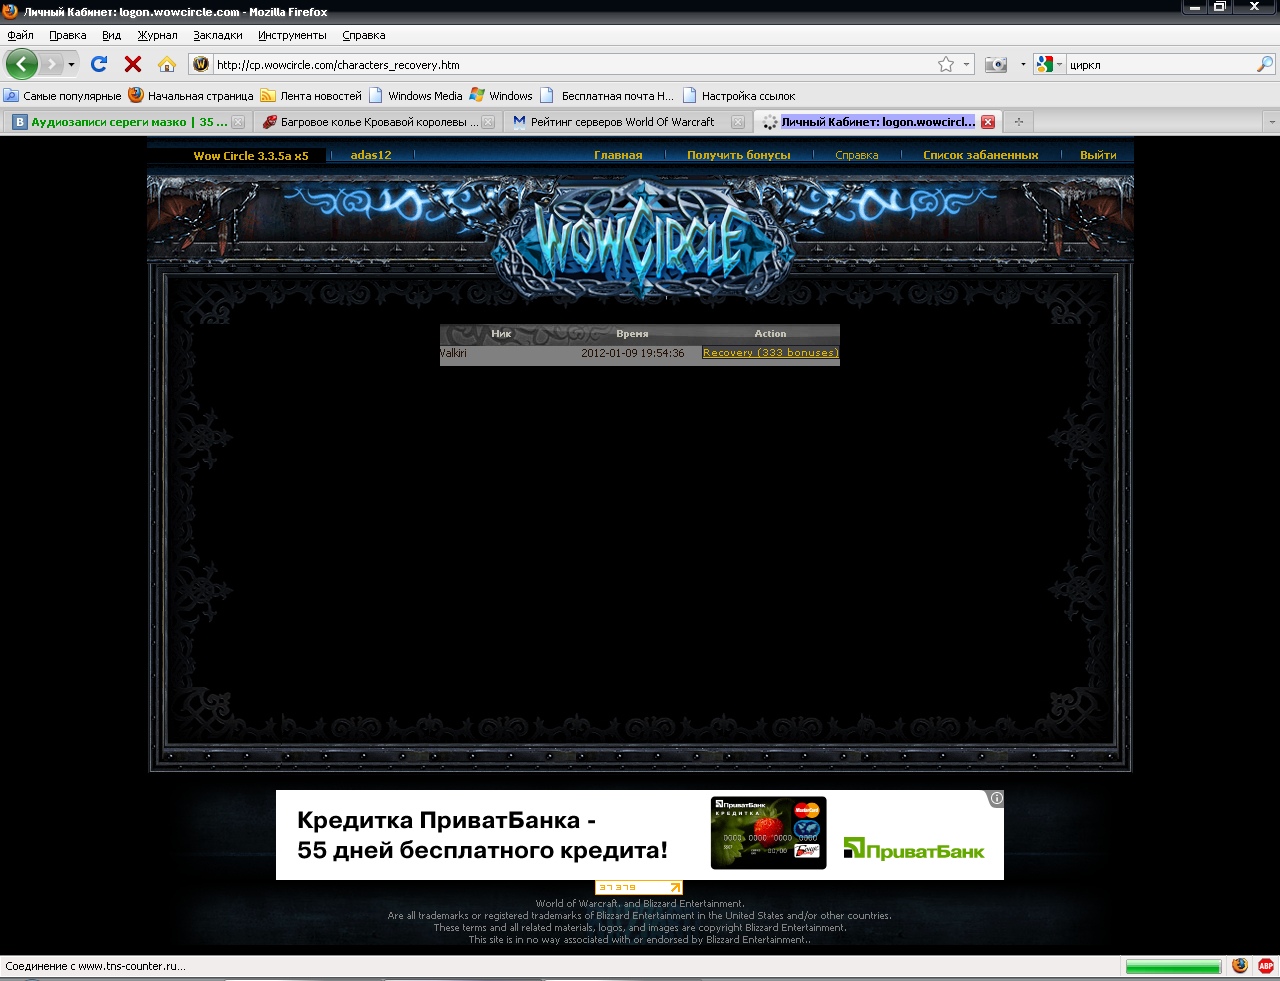Open the Adblock Plus ABP status icon
The height and width of the screenshot is (981, 1280).
pos(1266,966)
